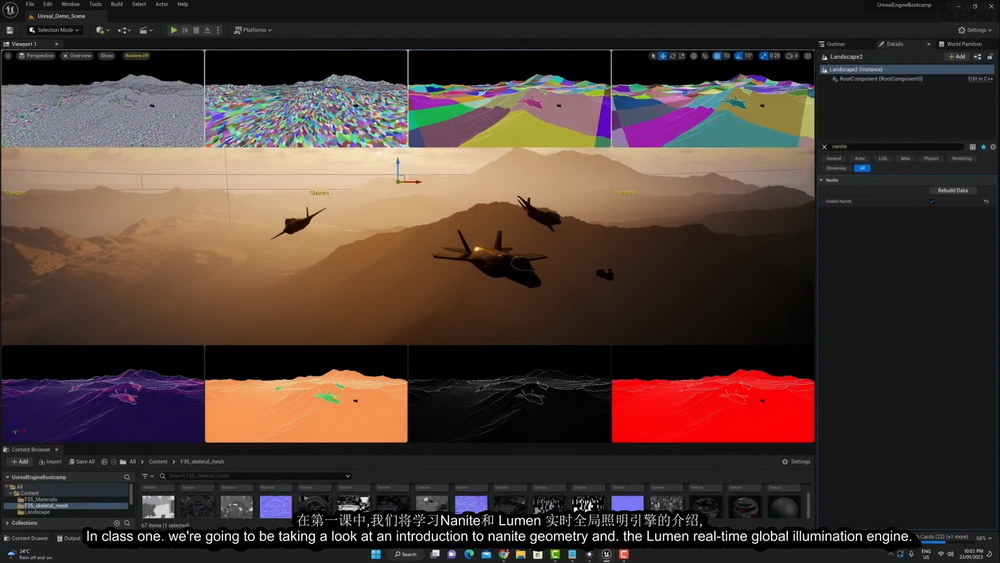Collapse the Nanite section
This screenshot has height=563, width=1000.
[x=821, y=180]
